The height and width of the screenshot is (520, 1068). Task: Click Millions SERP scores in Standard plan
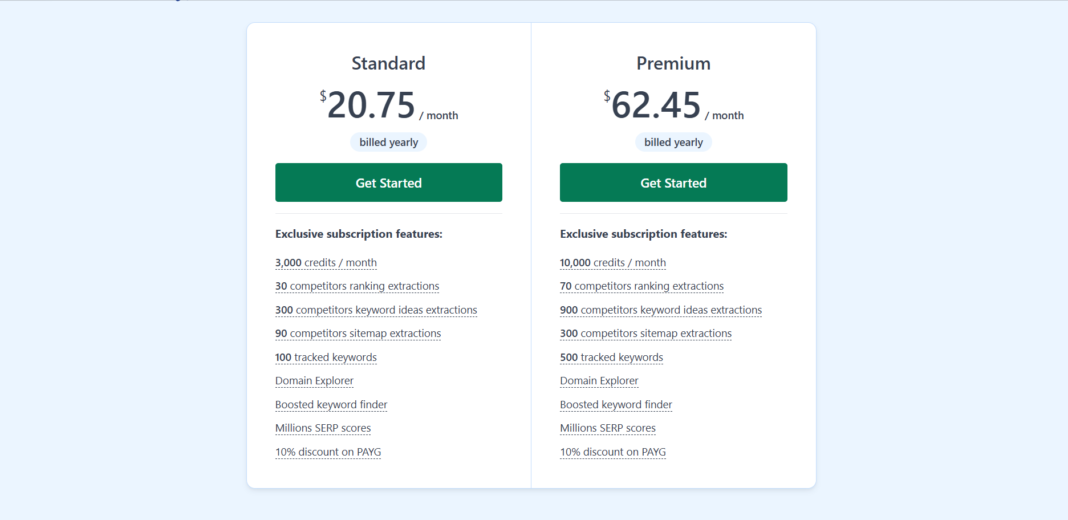tap(323, 428)
